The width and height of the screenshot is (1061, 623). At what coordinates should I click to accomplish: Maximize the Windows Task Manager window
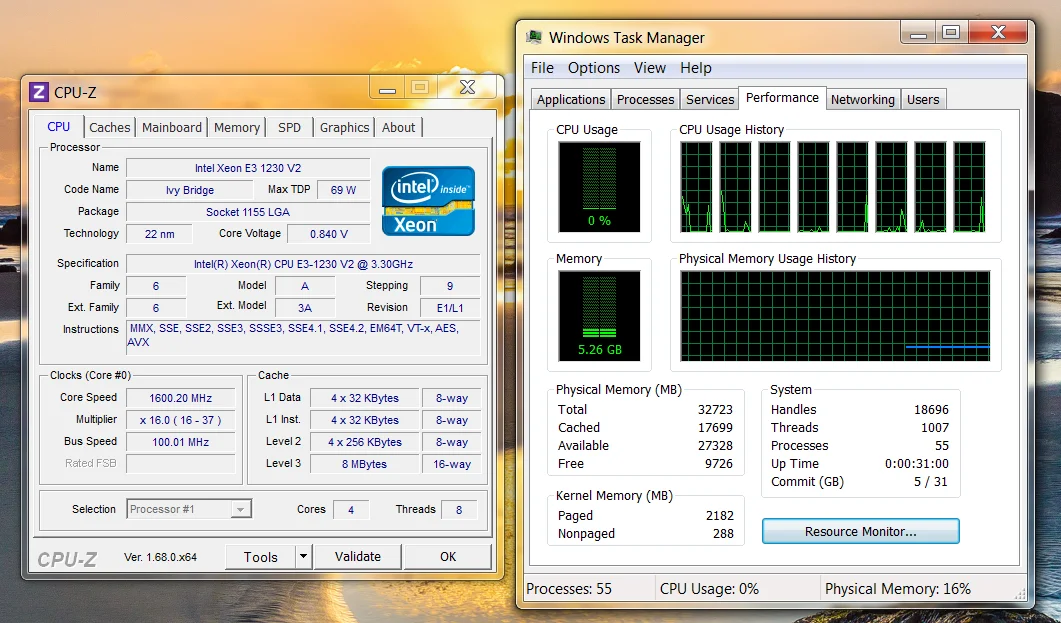(x=951, y=32)
